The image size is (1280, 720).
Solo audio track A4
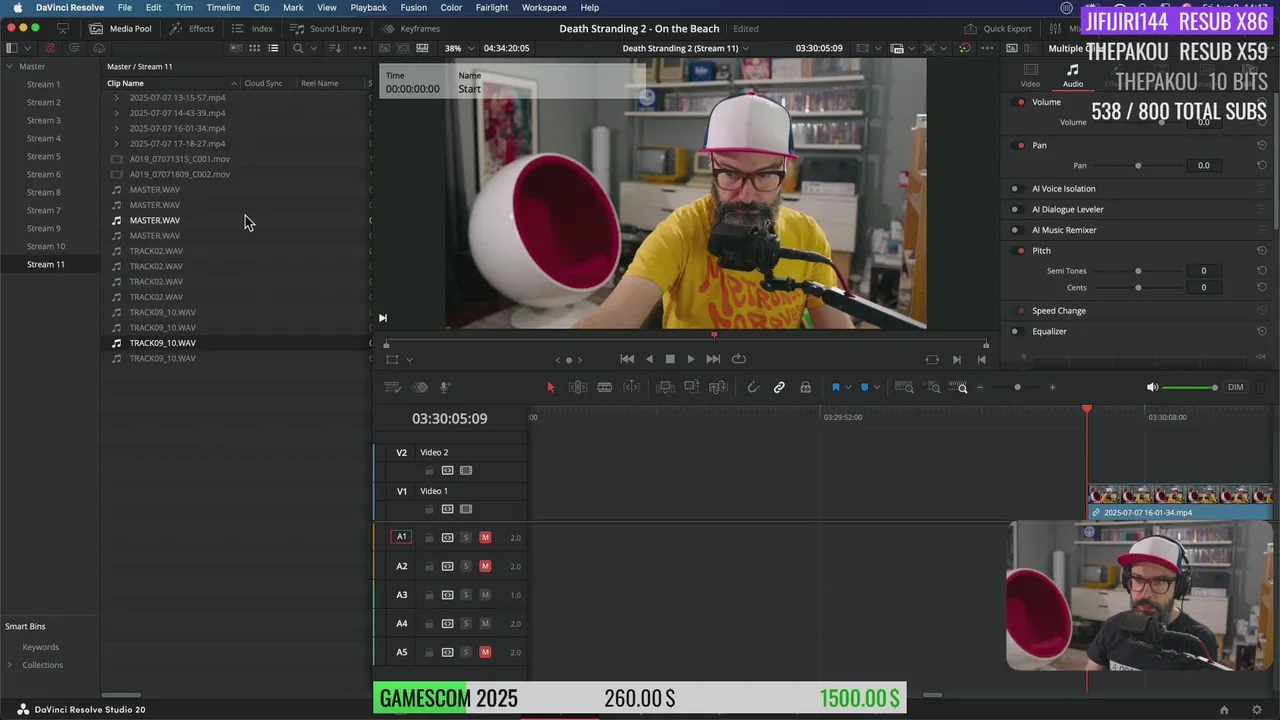pos(466,624)
